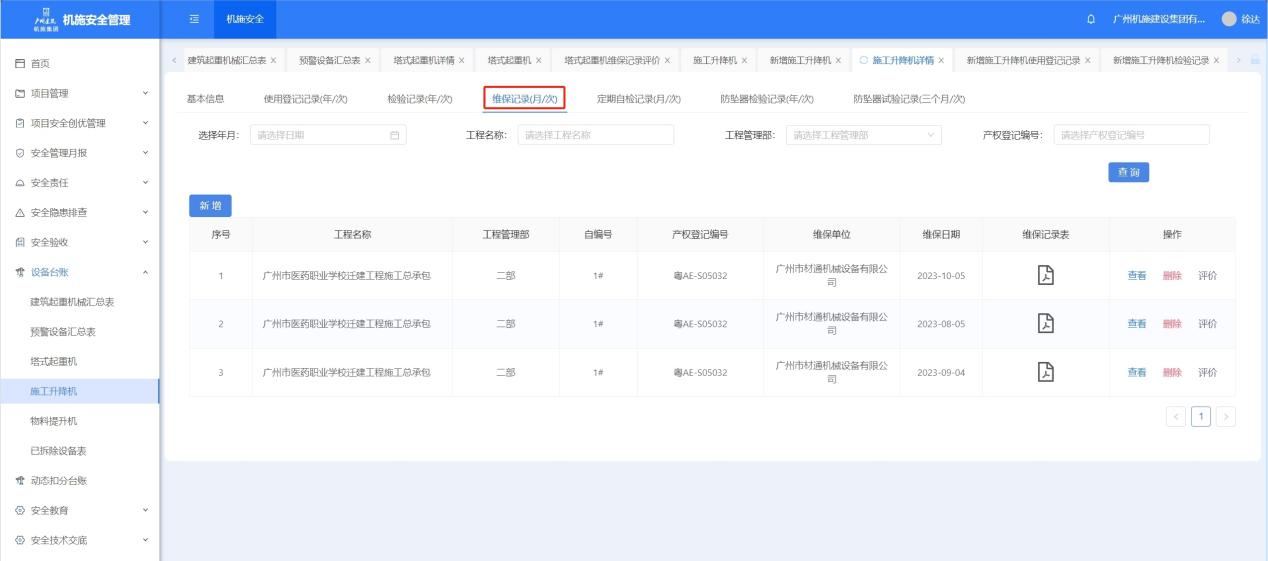Close the 塔式起重机详情 tab

(x=461, y=61)
